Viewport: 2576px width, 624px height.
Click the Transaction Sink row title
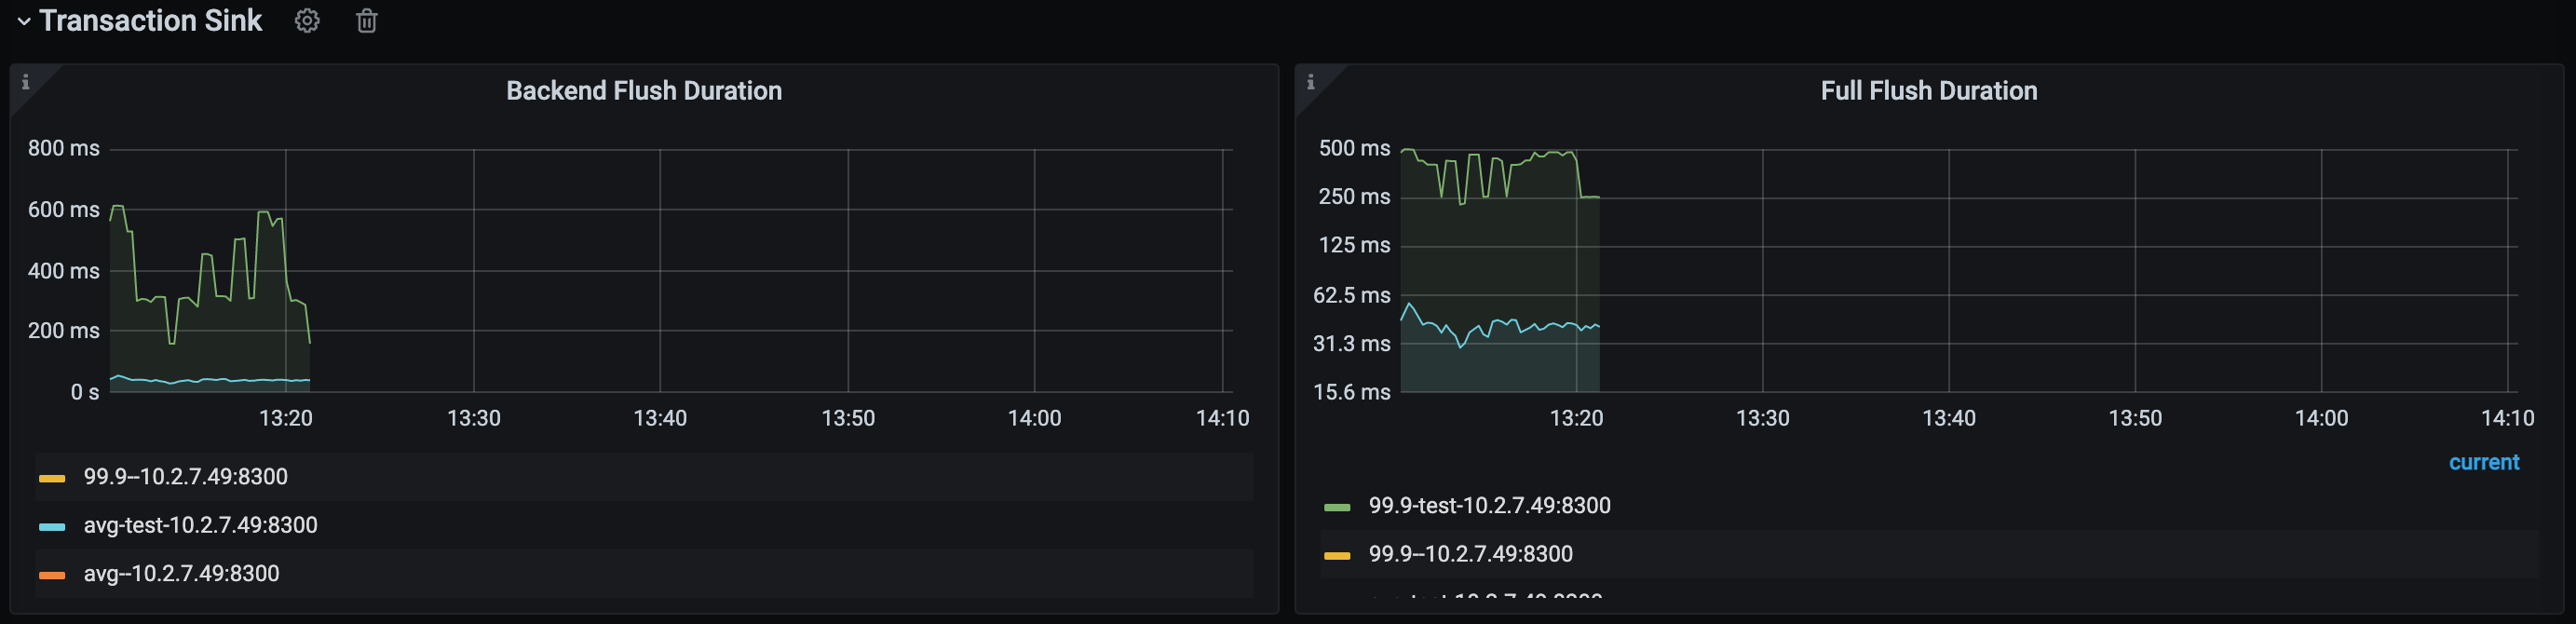tap(151, 21)
